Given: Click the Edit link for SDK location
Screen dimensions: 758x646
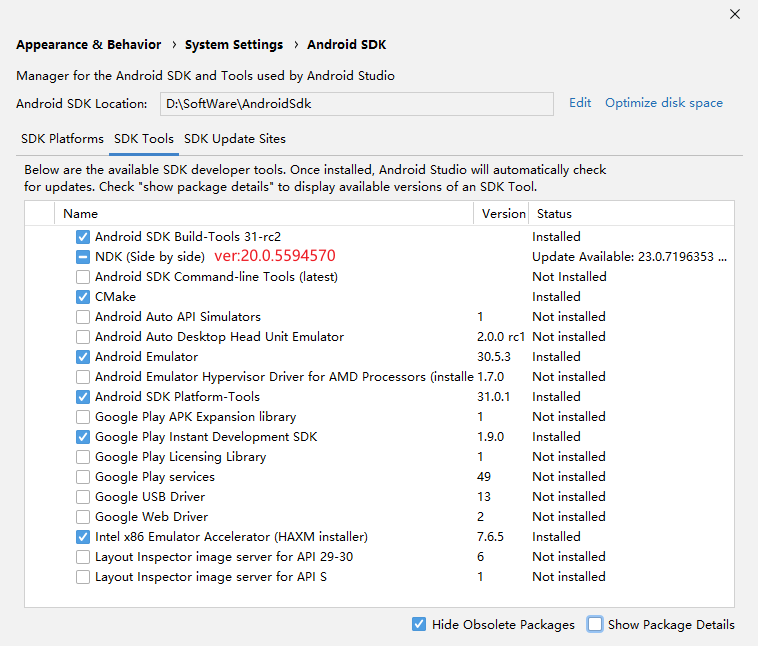Looking at the screenshot, I should click(580, 103).
